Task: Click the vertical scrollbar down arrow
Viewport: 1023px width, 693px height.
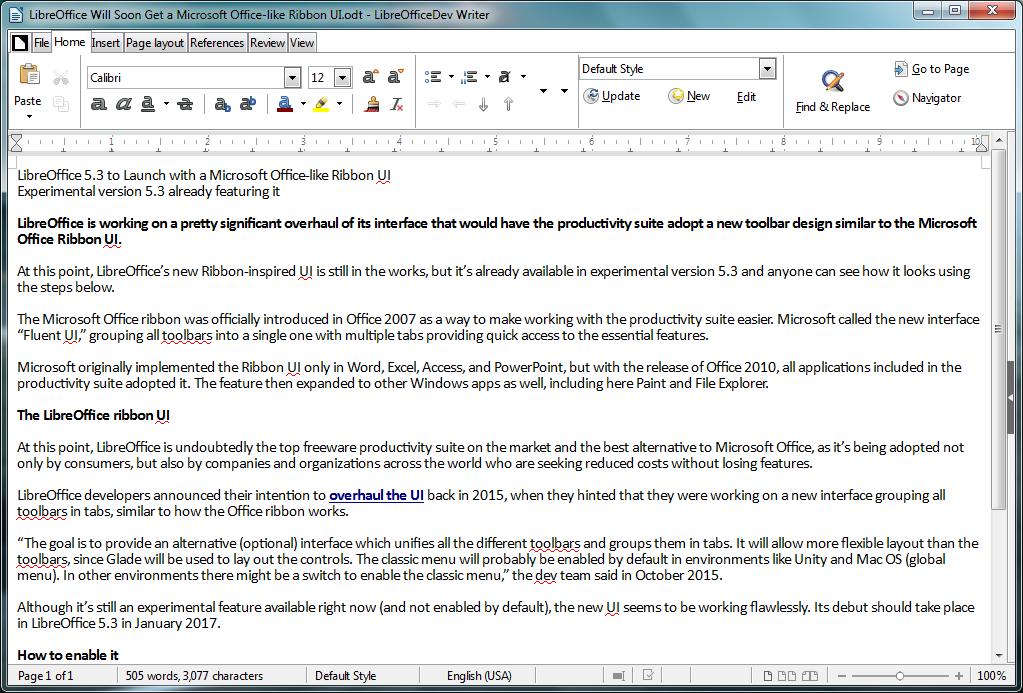Action: pyautogui.click(x=999, y=656)
